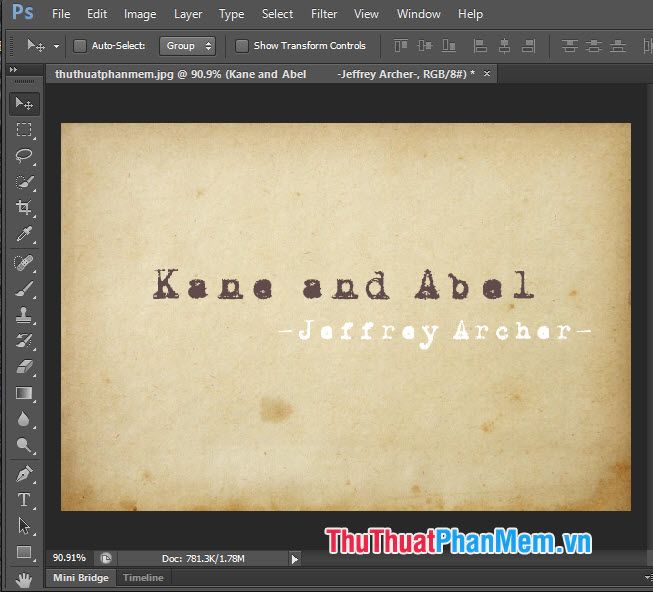Select the Move tool in toolbox
Screen dimensions: 653x592
[24, 104]
